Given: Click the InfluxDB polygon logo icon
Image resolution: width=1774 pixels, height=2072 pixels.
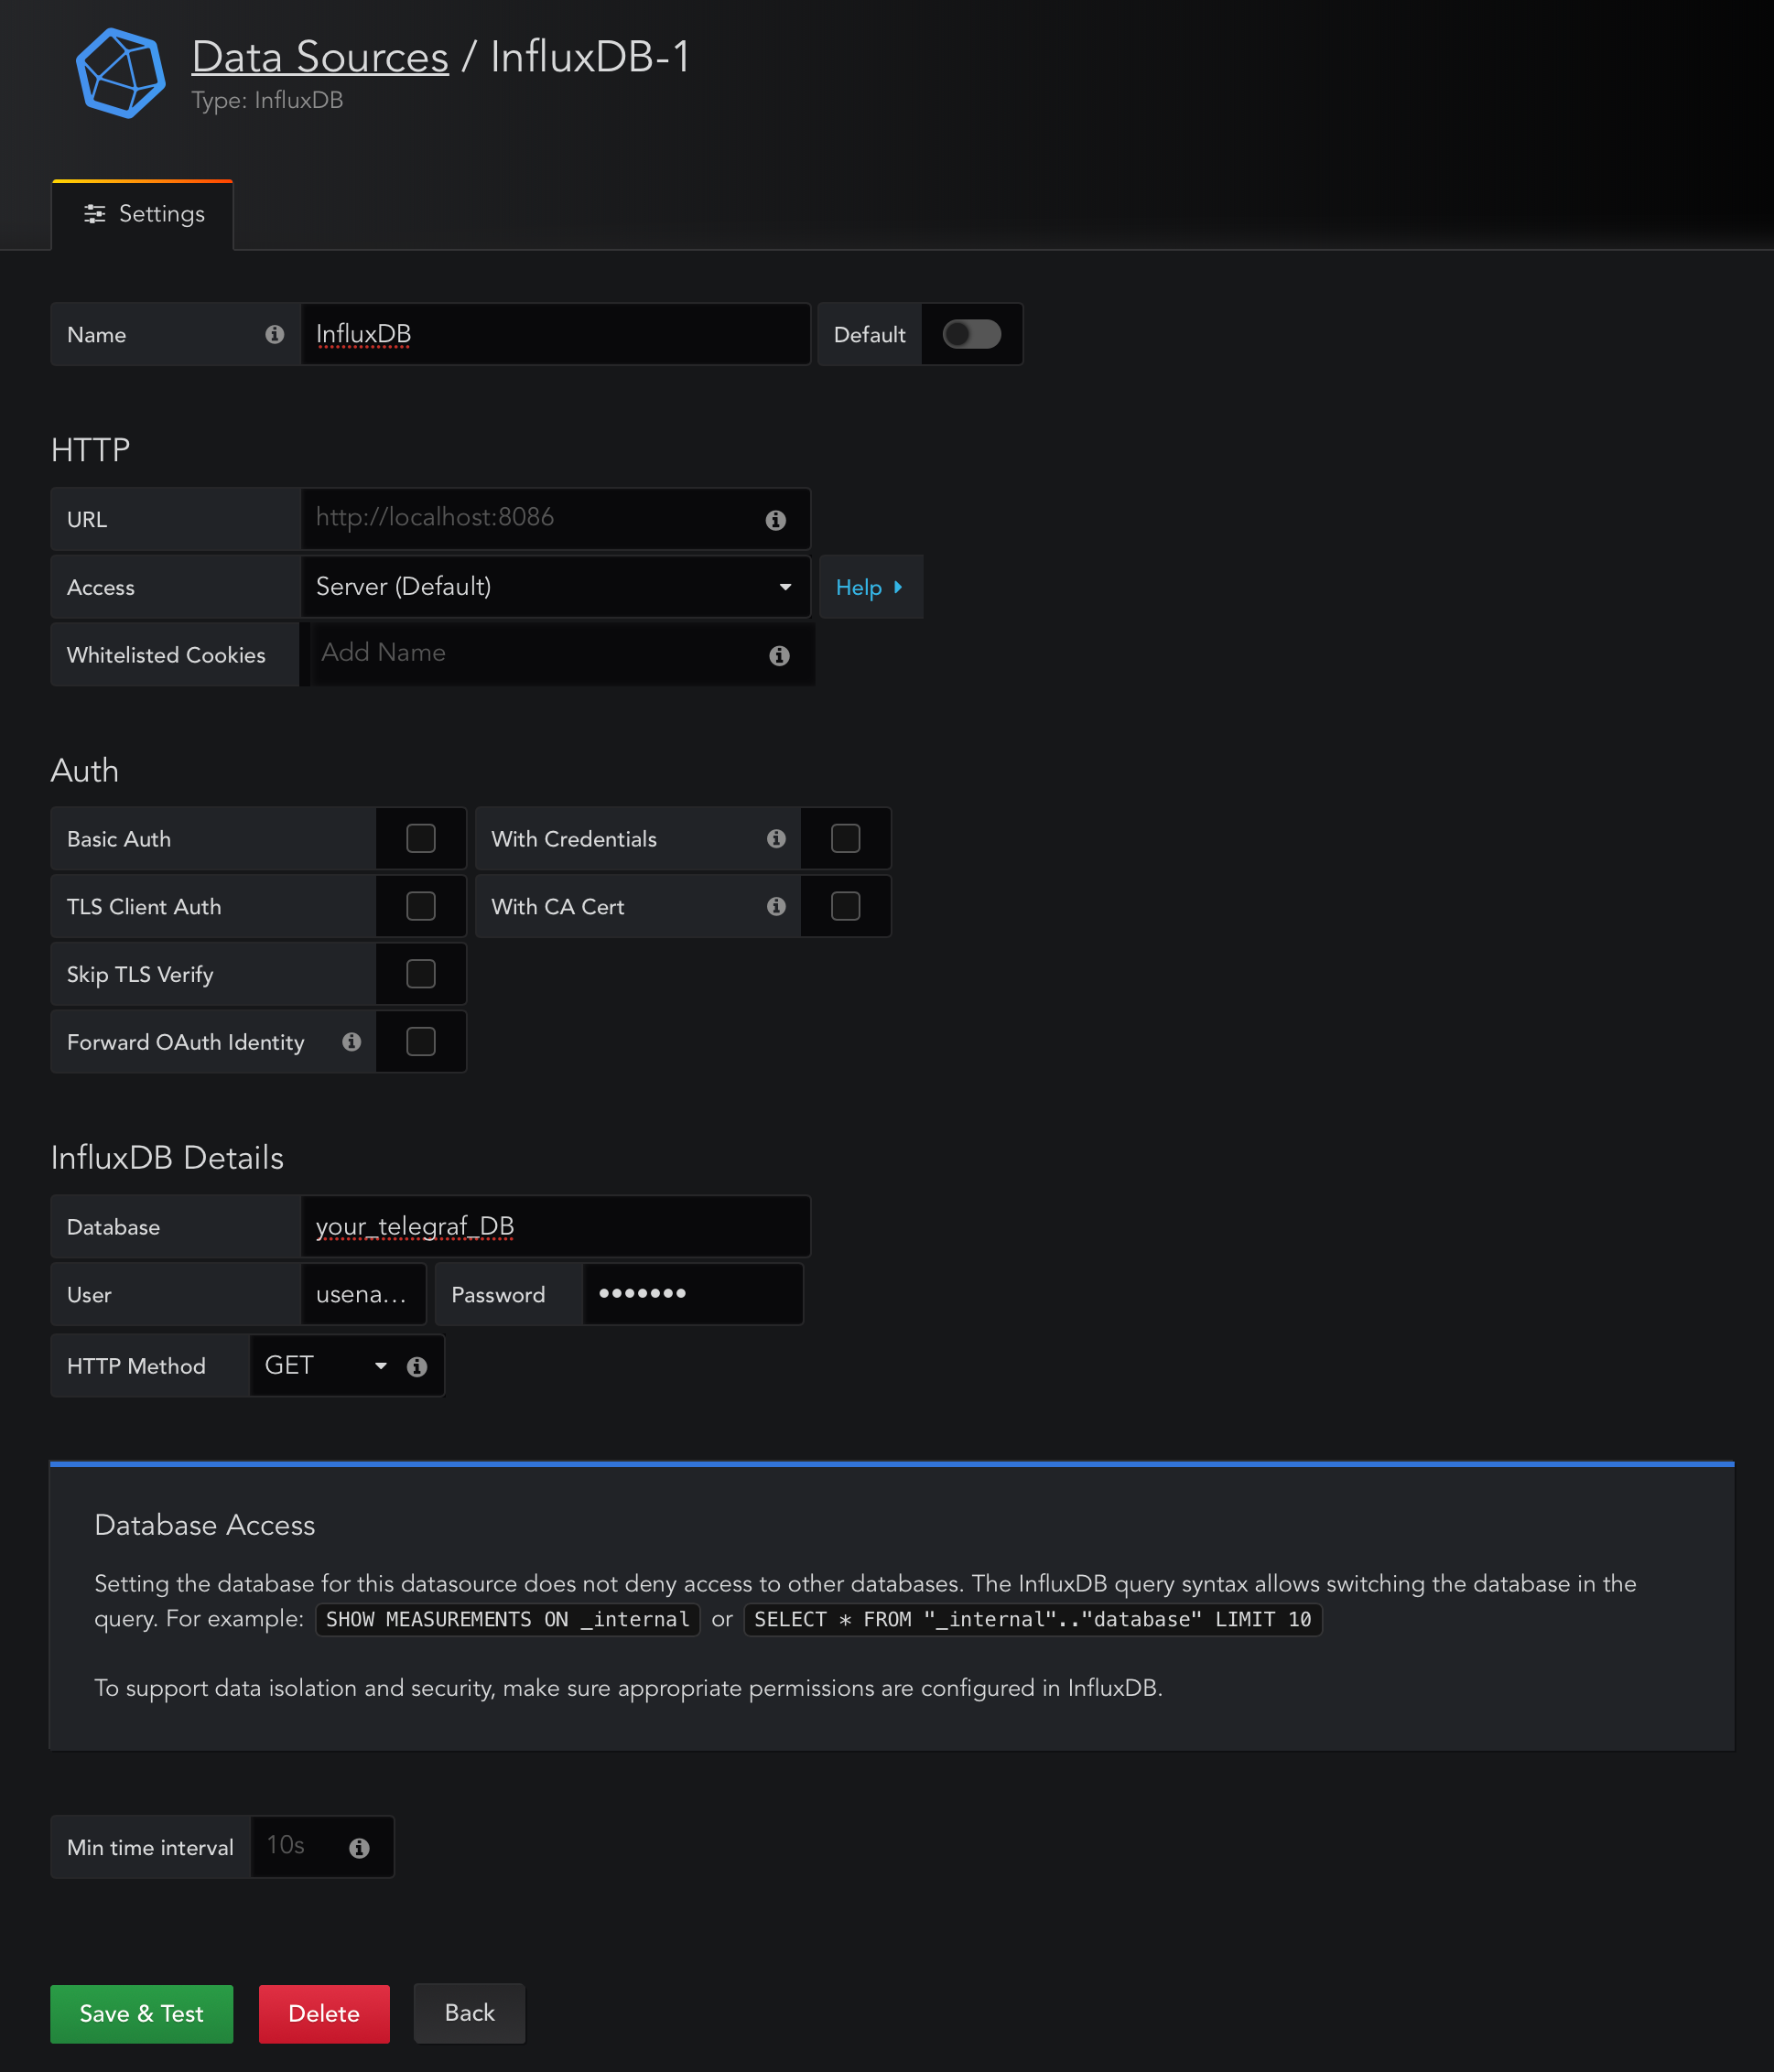Looking at the screenshot, I should [x=121, y=73].
